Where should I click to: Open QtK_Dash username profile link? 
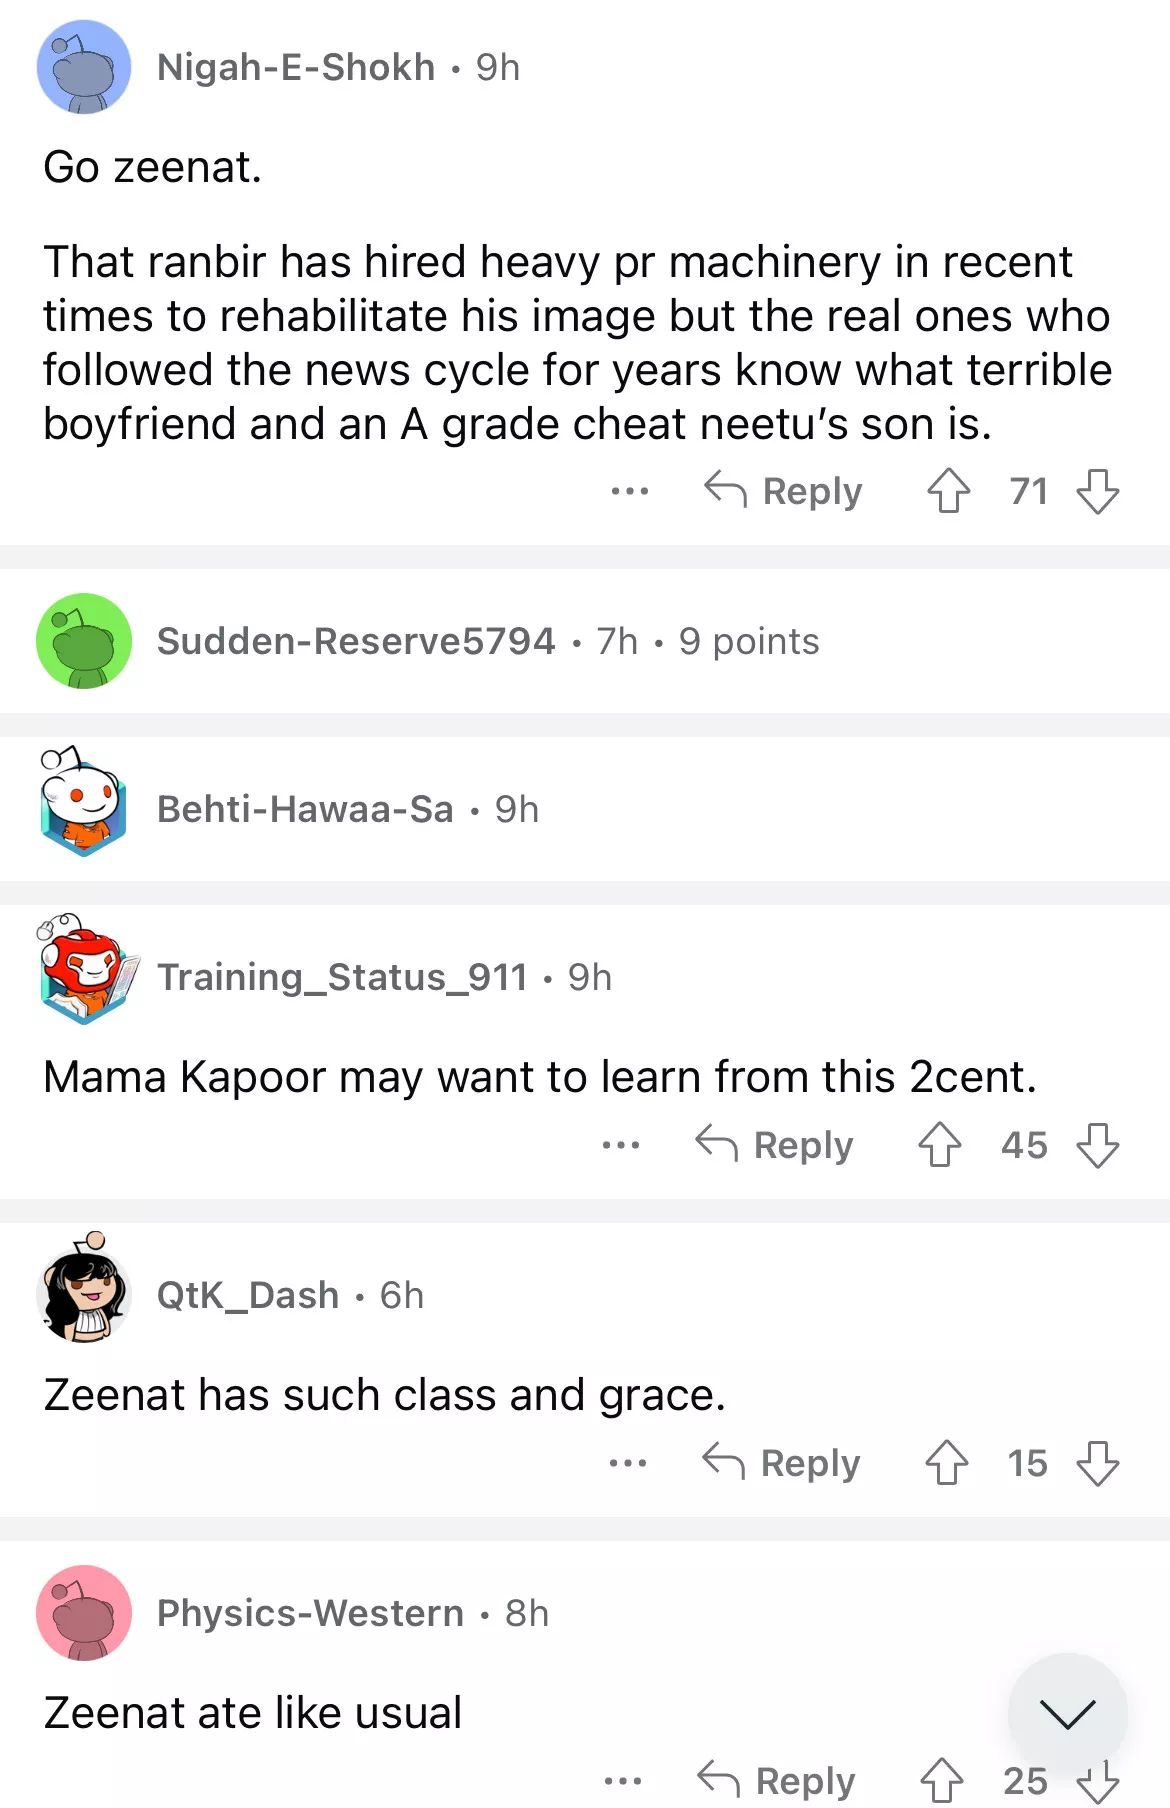(x=248, y=1295)
